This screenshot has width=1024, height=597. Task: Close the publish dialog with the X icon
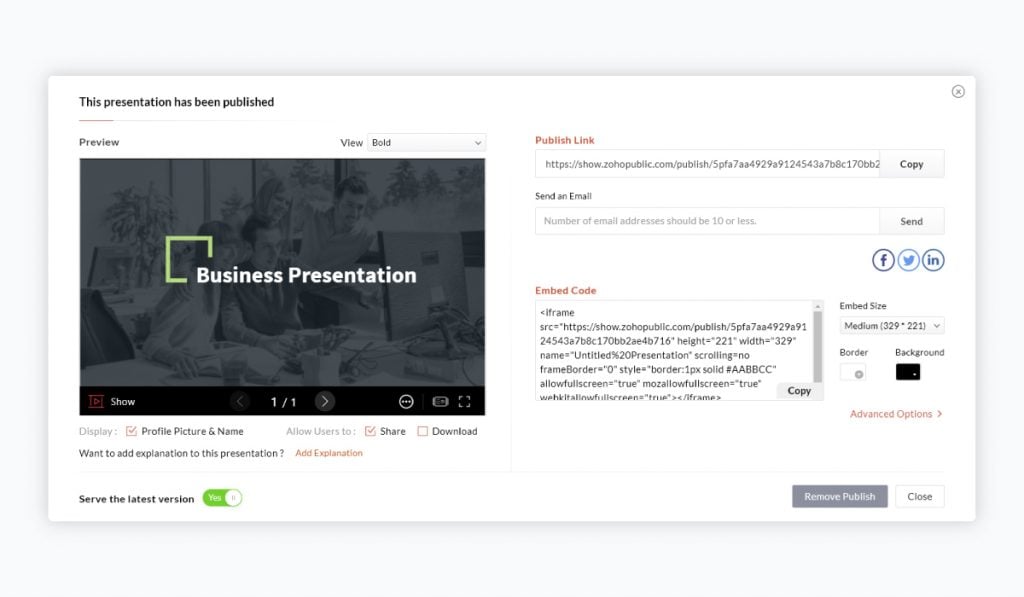pyautogui.click(x=958, y=90)
